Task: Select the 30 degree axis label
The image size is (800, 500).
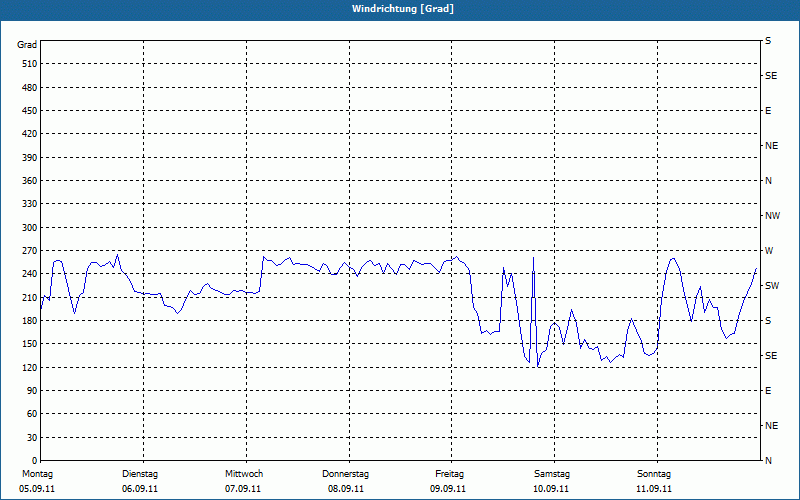Action: (32, 438)
